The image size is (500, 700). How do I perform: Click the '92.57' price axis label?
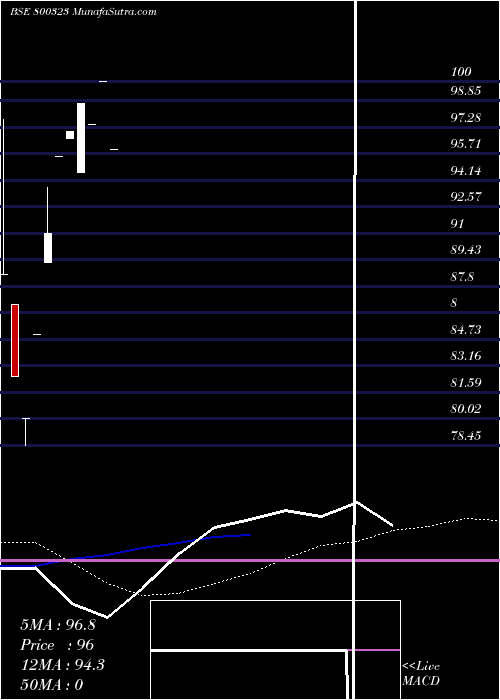[466, 196]
